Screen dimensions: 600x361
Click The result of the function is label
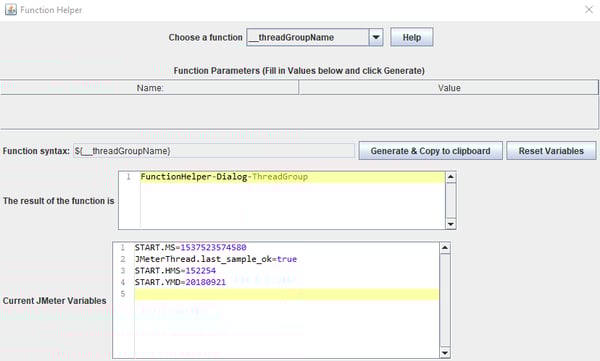click(x=59, y=201)
